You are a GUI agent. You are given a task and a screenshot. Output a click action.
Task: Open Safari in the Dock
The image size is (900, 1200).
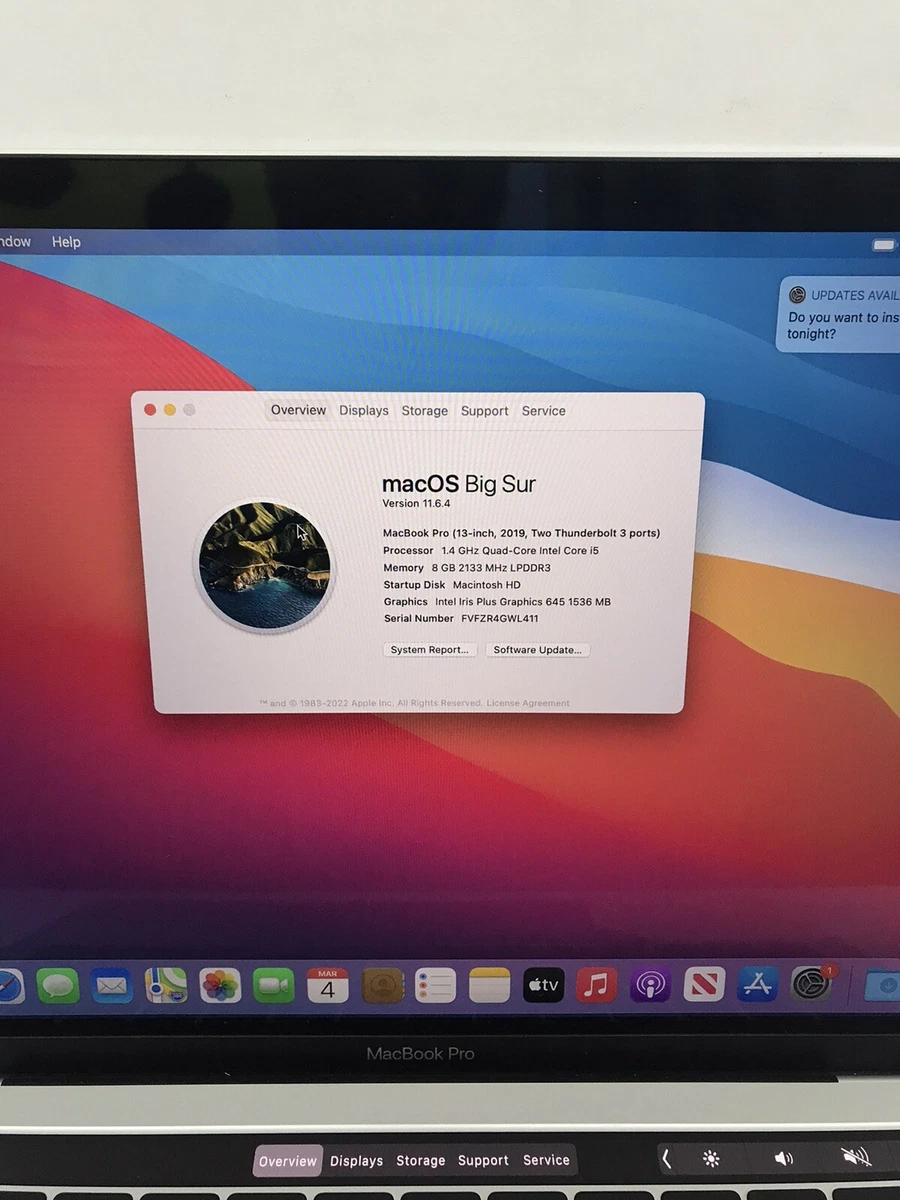pyautogui.click(x=10, y=986)
